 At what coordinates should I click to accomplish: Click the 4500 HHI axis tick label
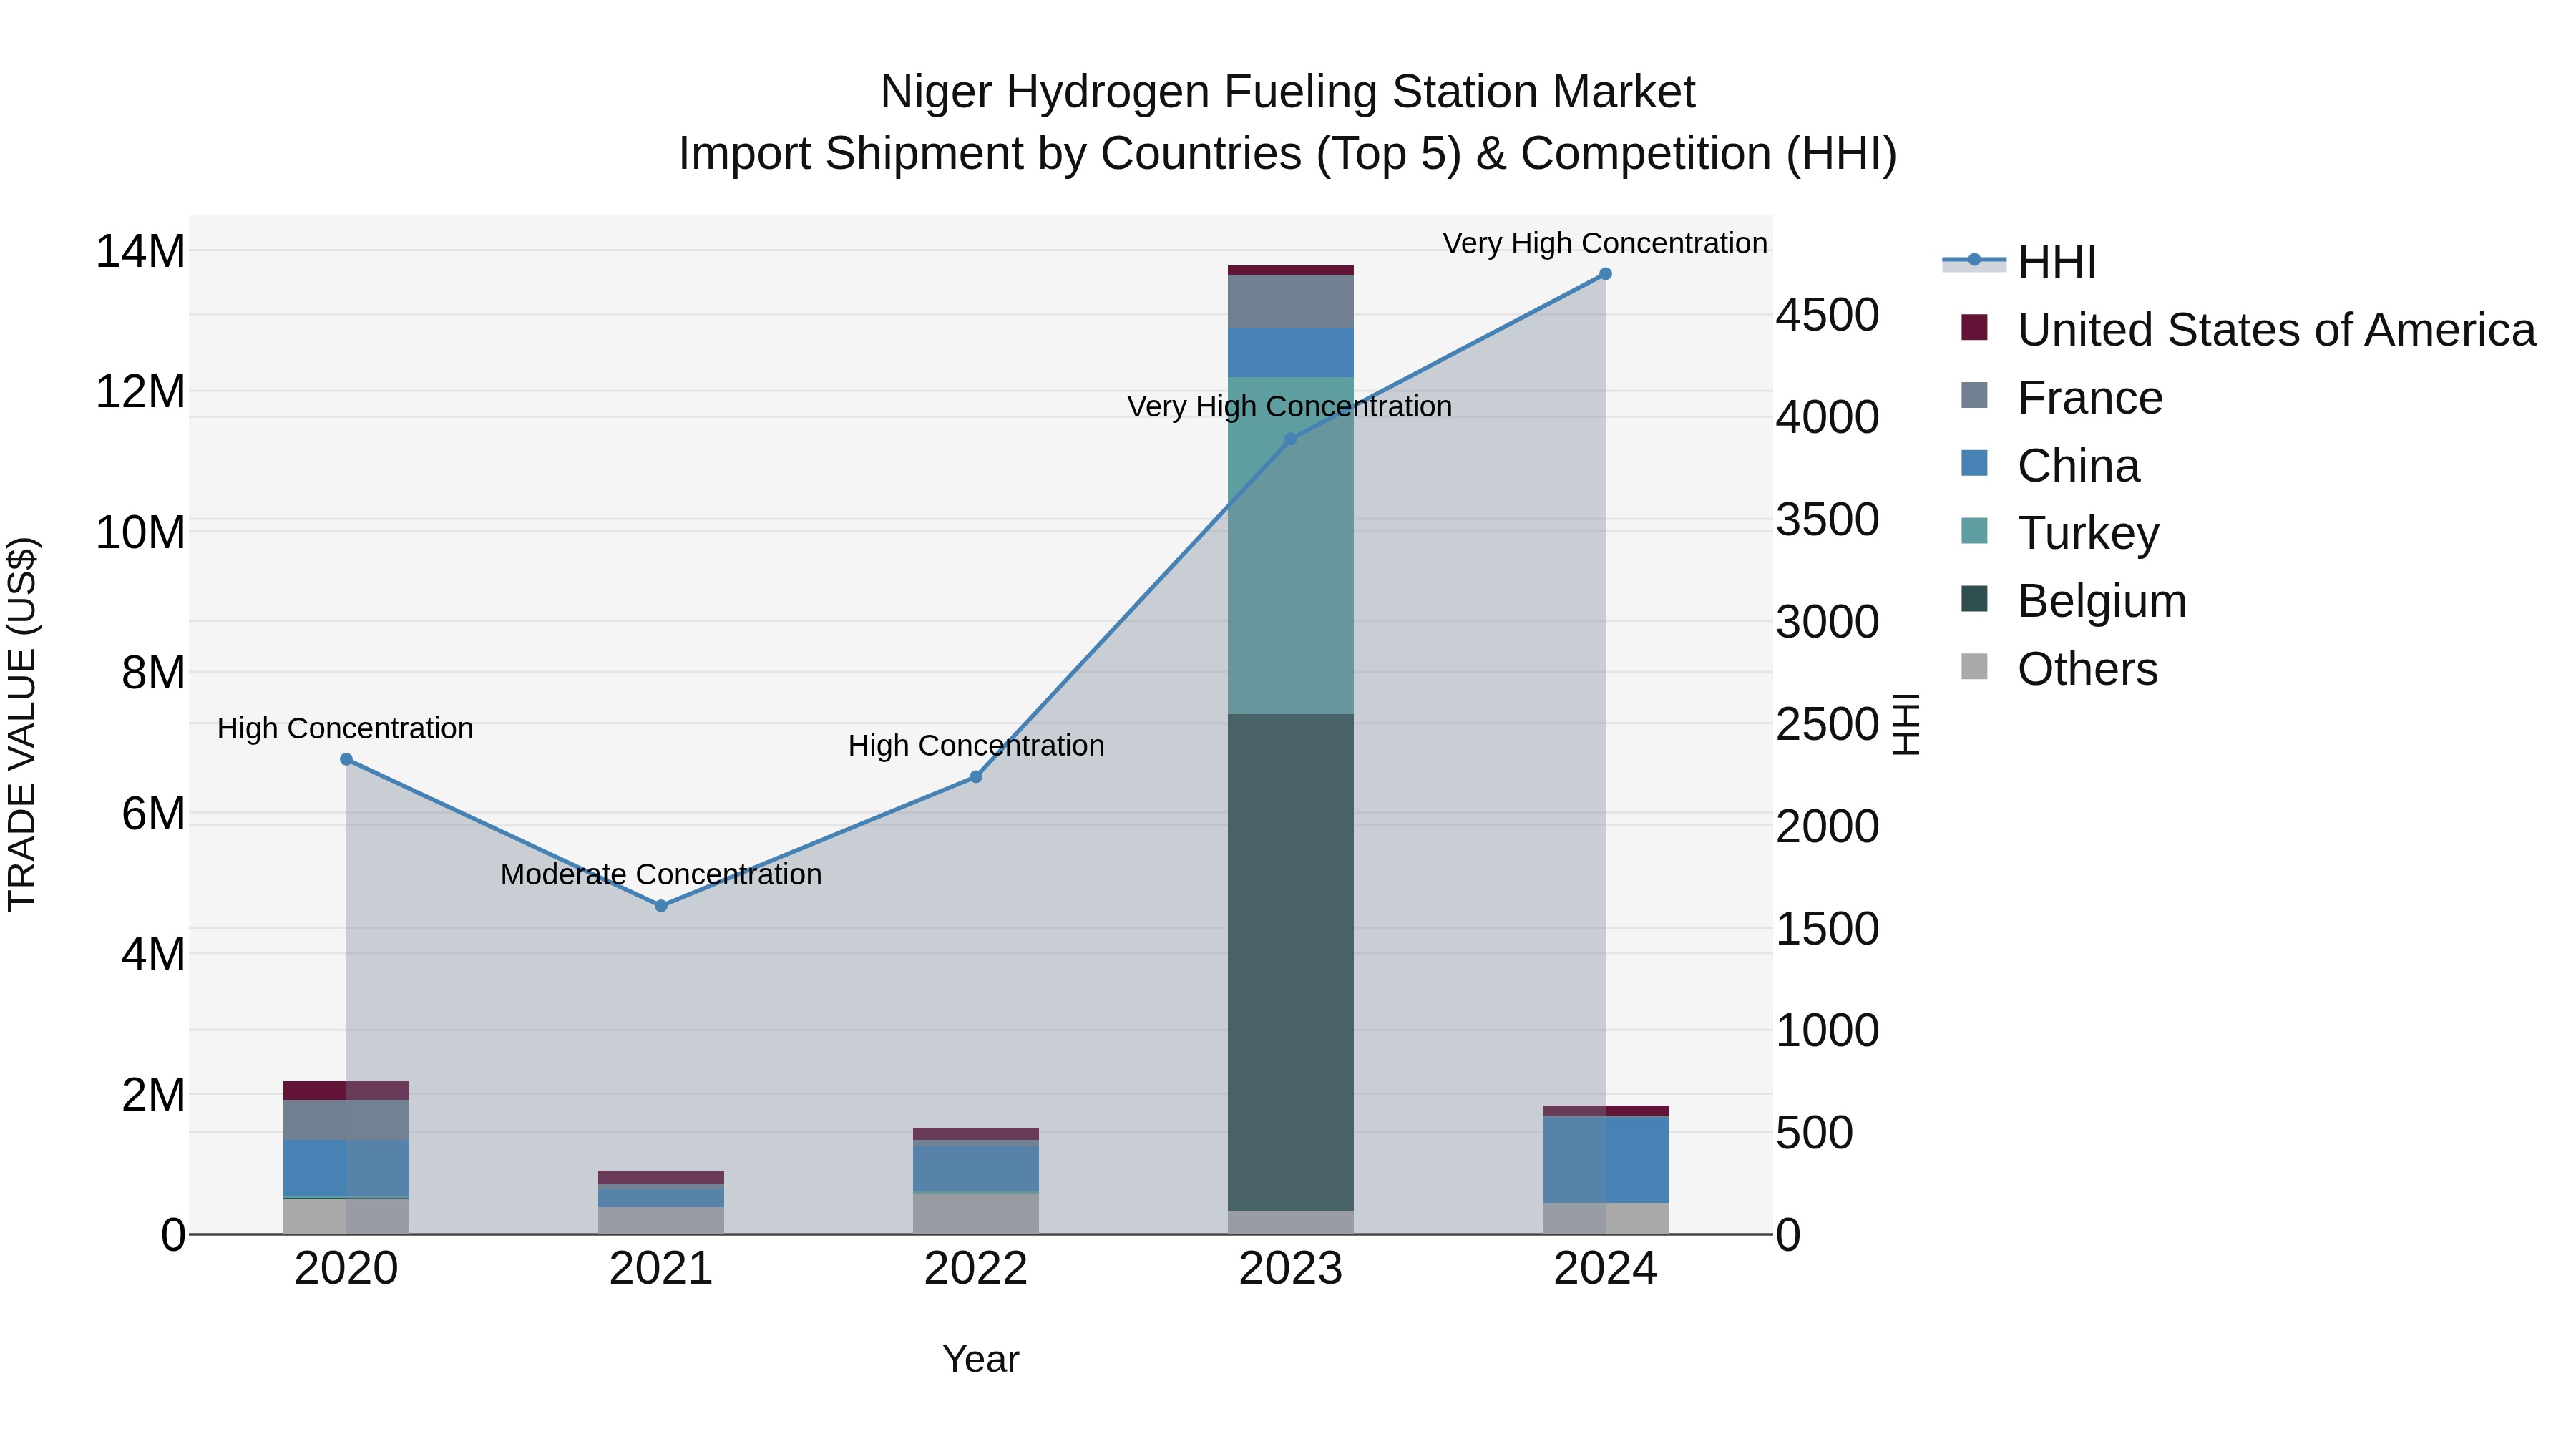click(1828, 315)
